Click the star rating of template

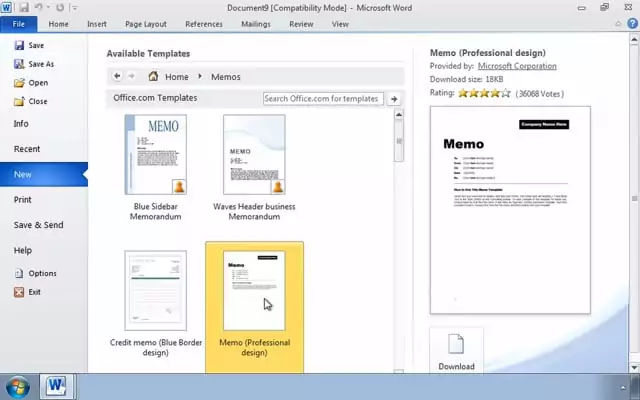click(x=484, y=93)
